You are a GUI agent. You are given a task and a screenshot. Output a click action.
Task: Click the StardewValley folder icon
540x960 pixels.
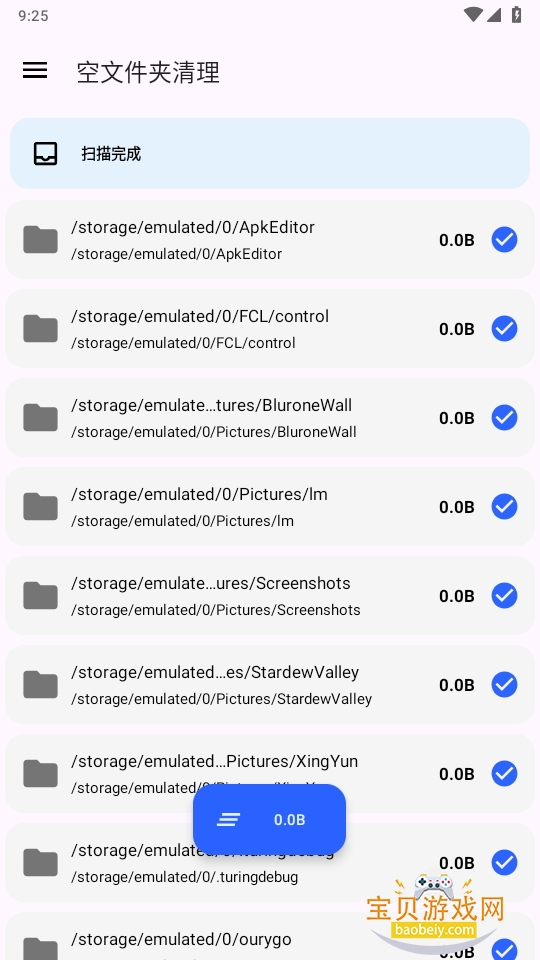[40, 684]
